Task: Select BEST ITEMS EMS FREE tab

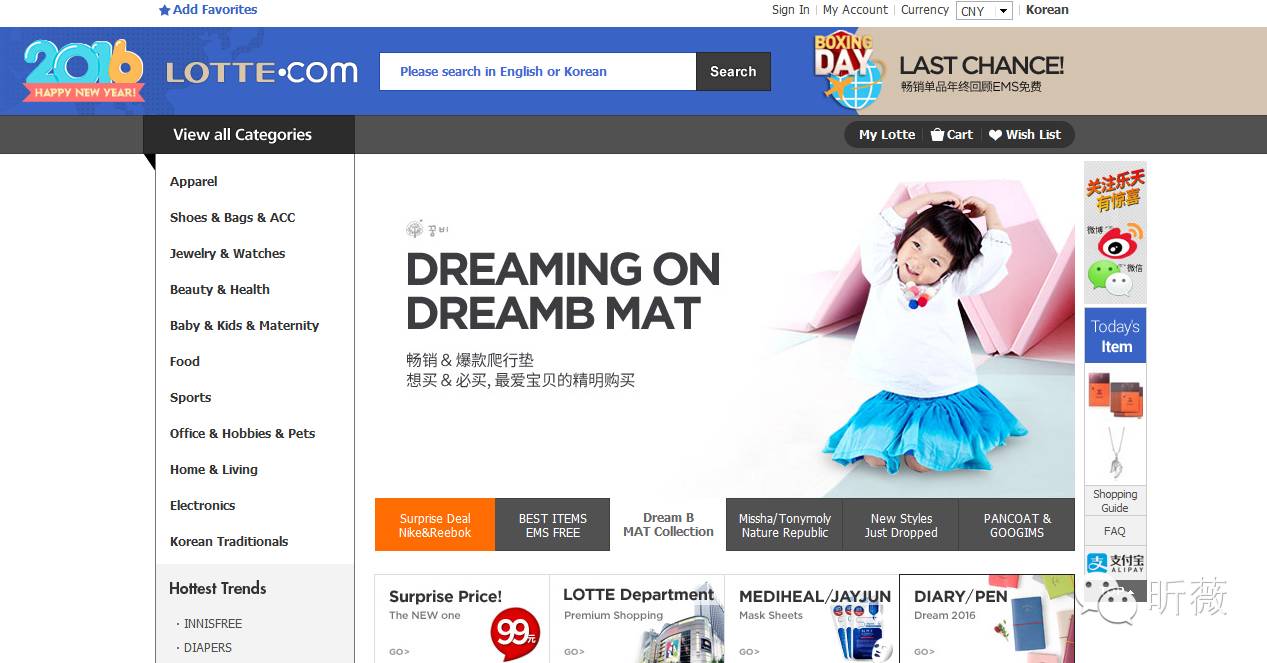Action: (553, 525)
